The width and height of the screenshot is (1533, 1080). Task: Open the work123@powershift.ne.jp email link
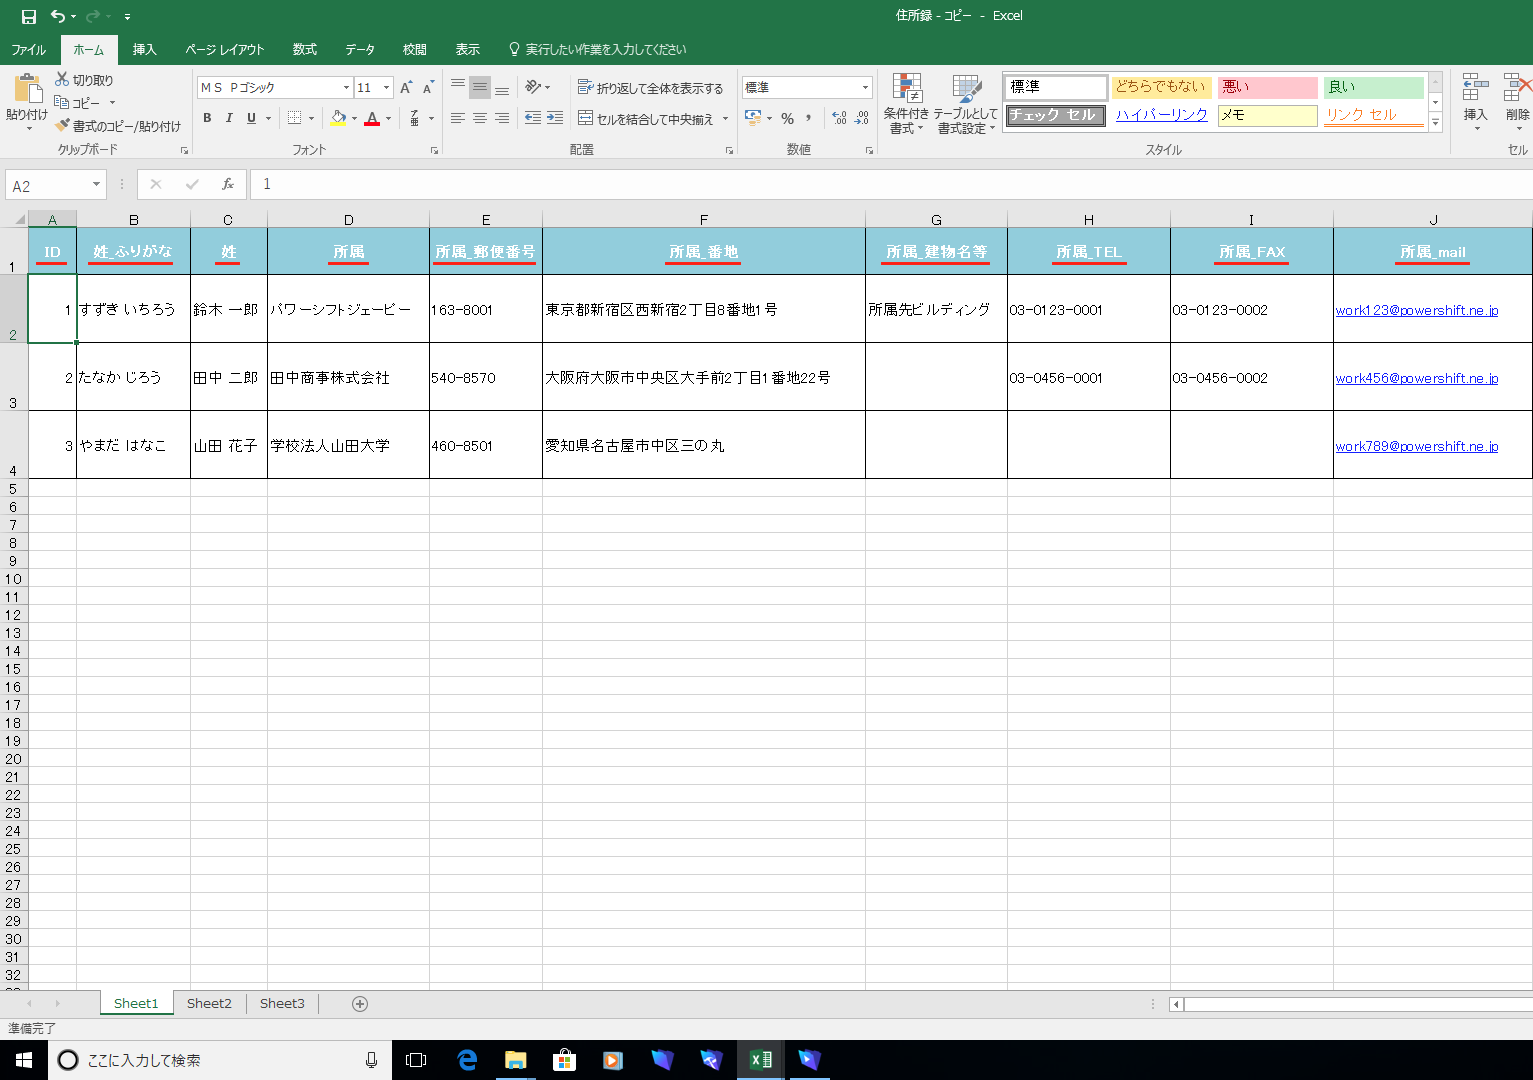click(1416, 310)
